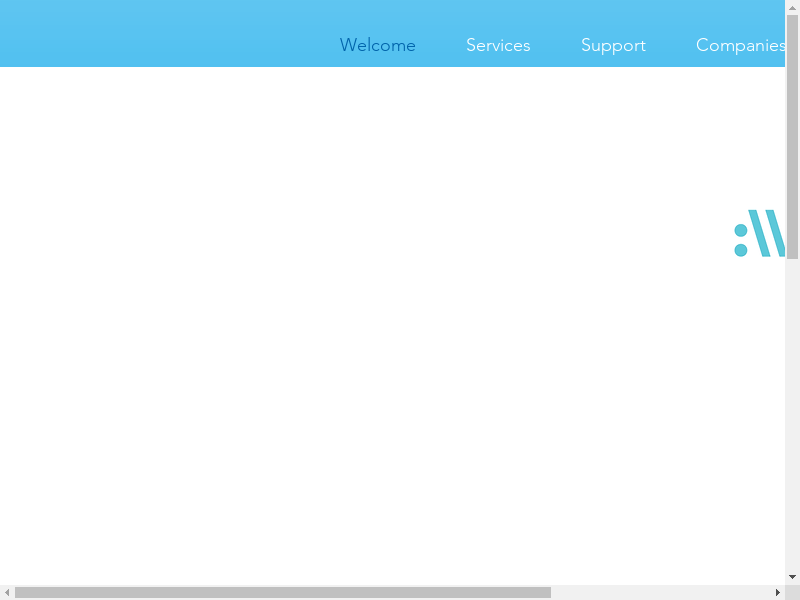The width and height of the screenshot is (800, 600).
Task: Click the corner box between both scrollbars
Action: pos(792,592)
